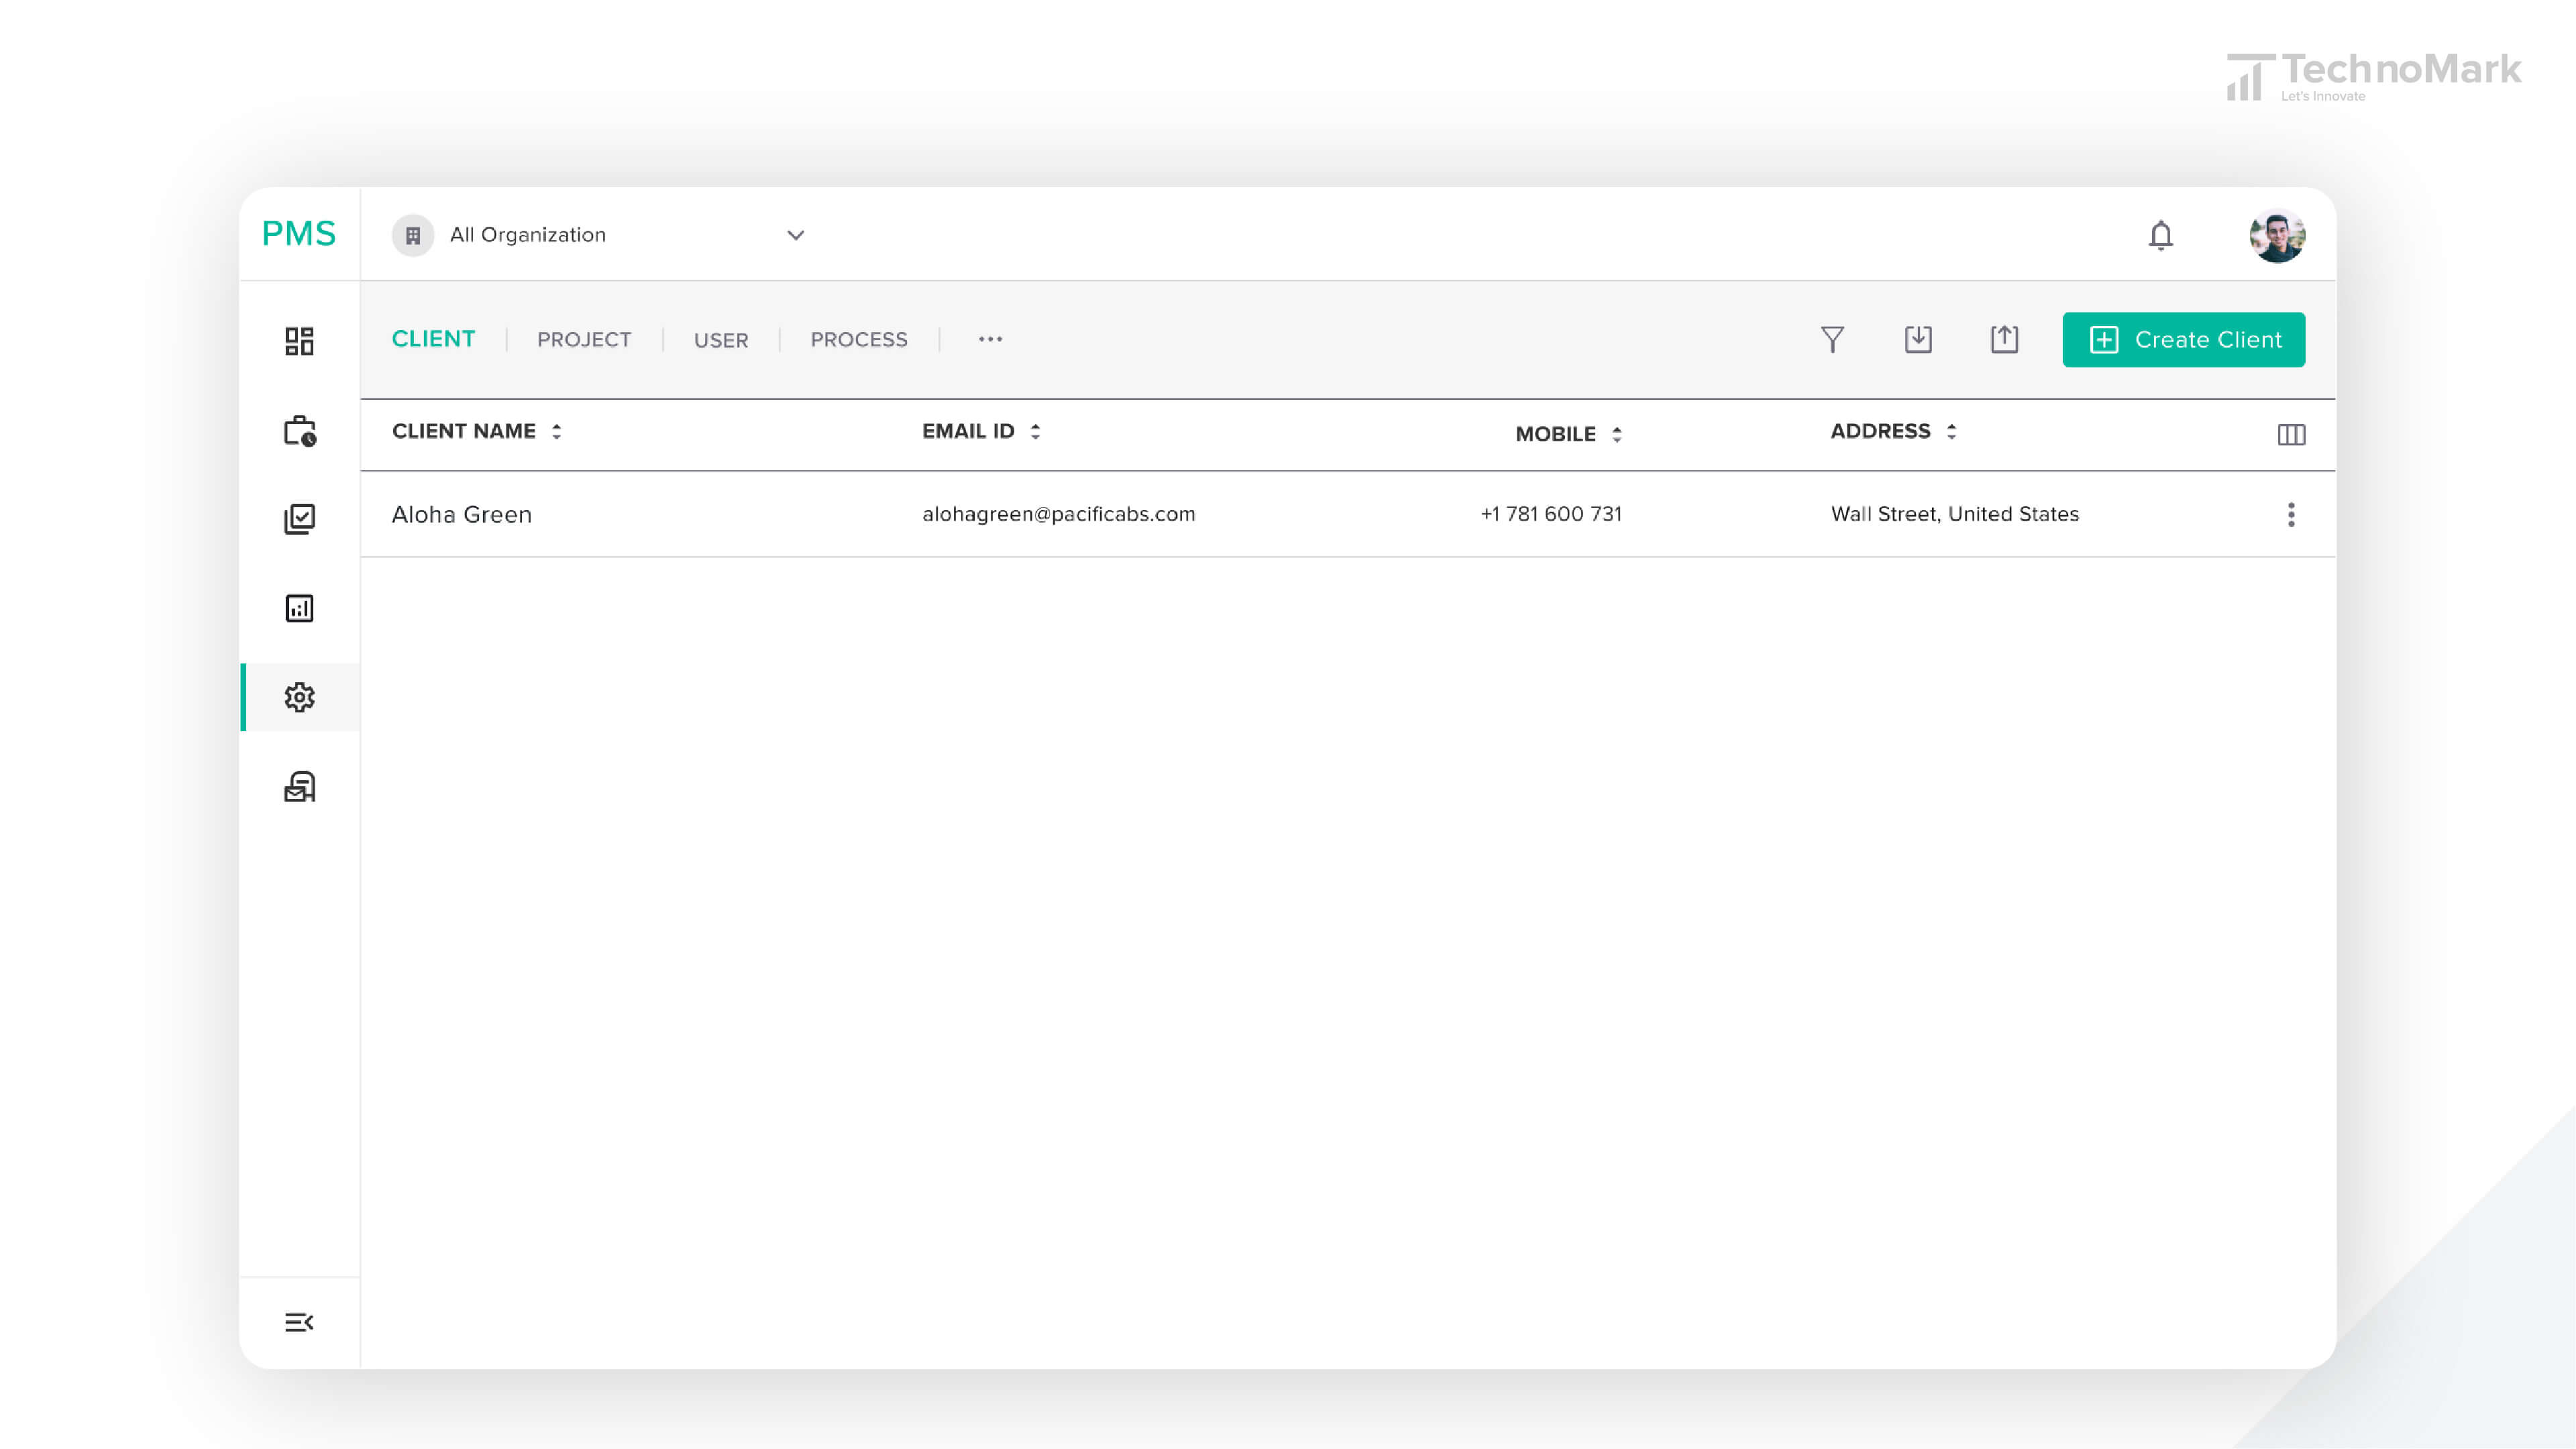Viewport: 2576px width, 1449px height.
Task: Click the Create Client button
Action: pos(2184,339)
